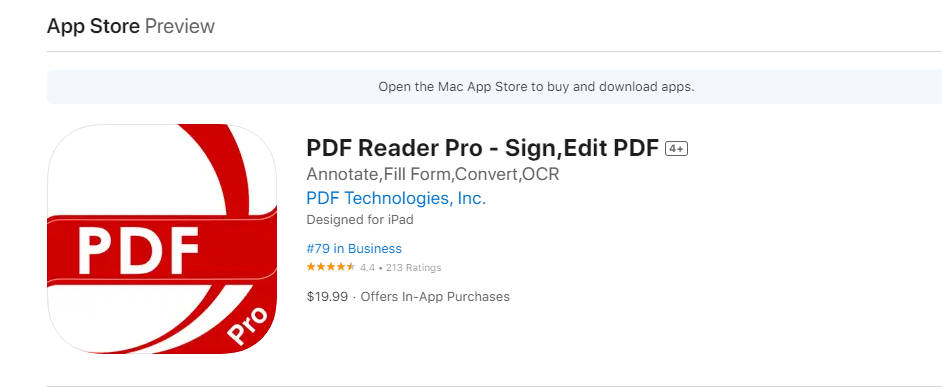Click the Annotate,Fill Form,Convert,OCR subtitle
Viewport: 942px width, 387px height.
tap(433, 174)
